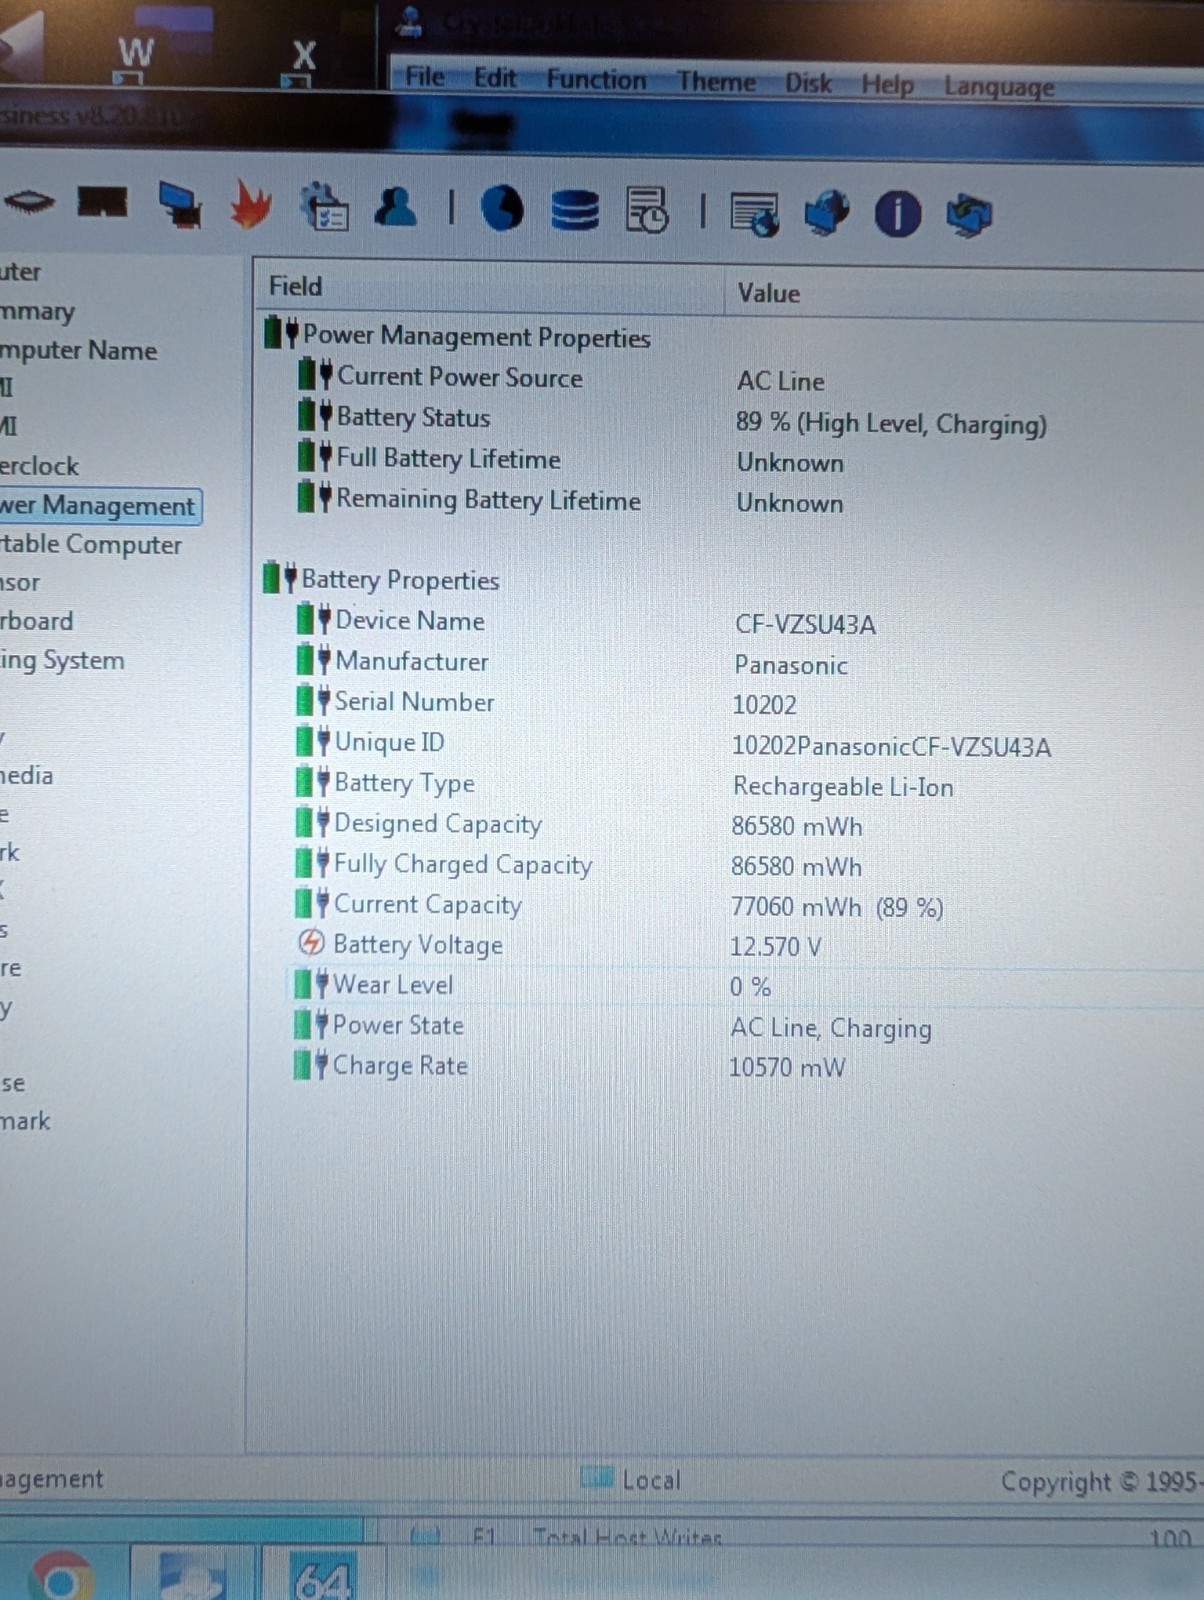Screen dimensions: 1204x1600
Task: Select the Designed Capacity field
Action: coord(437,824)
